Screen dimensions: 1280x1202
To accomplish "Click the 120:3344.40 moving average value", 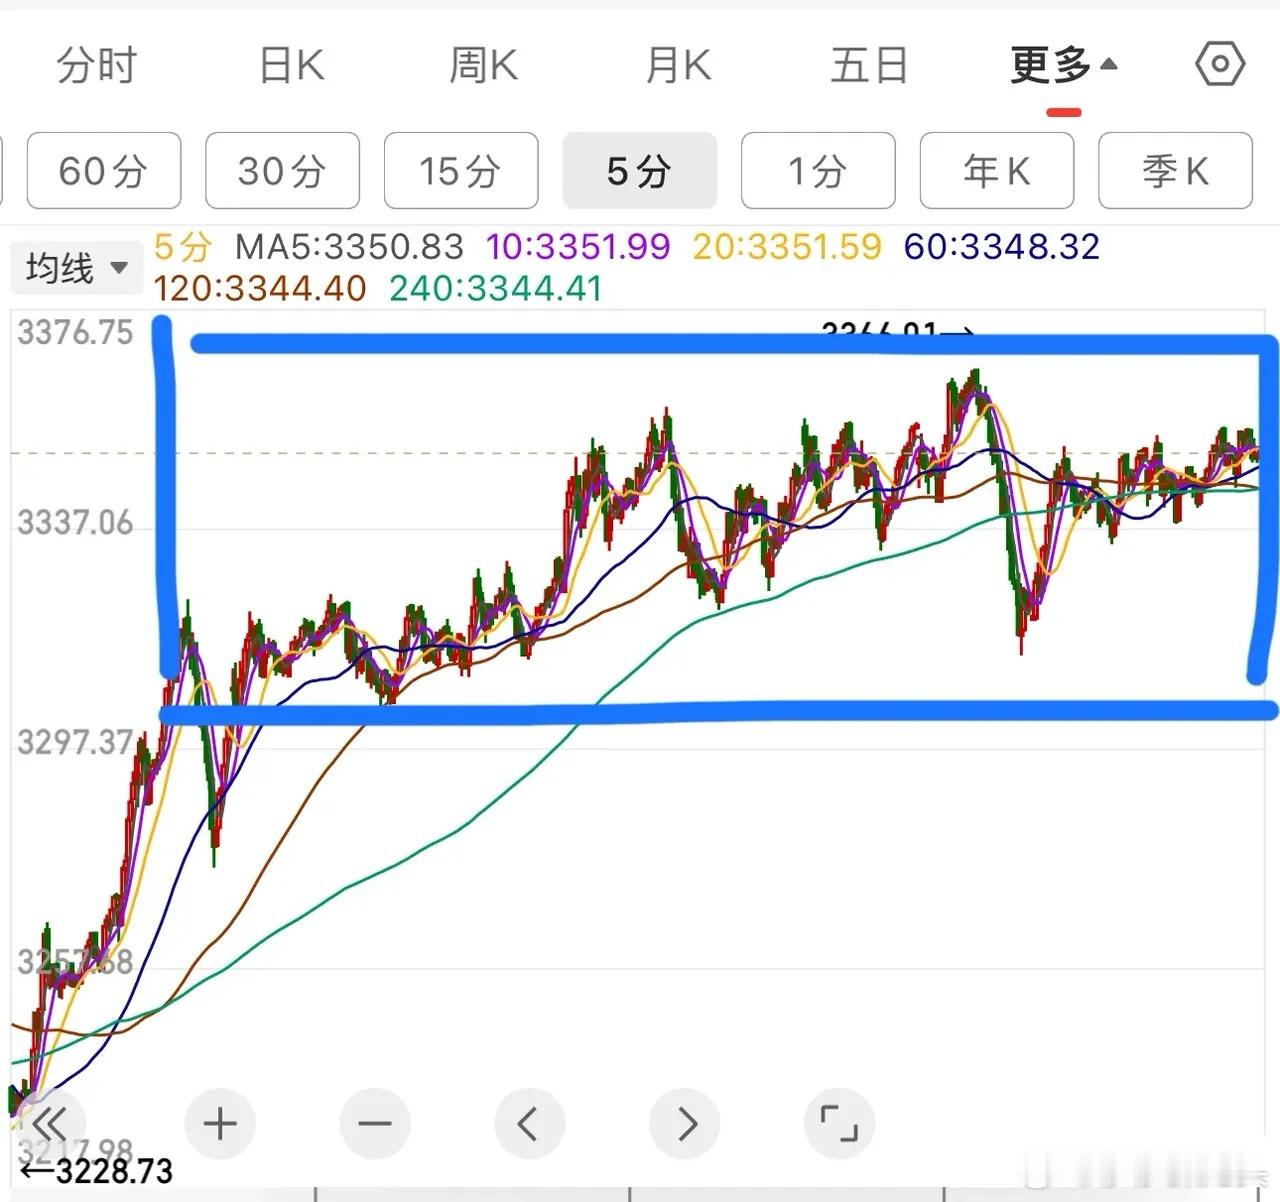I will (260, 289).
